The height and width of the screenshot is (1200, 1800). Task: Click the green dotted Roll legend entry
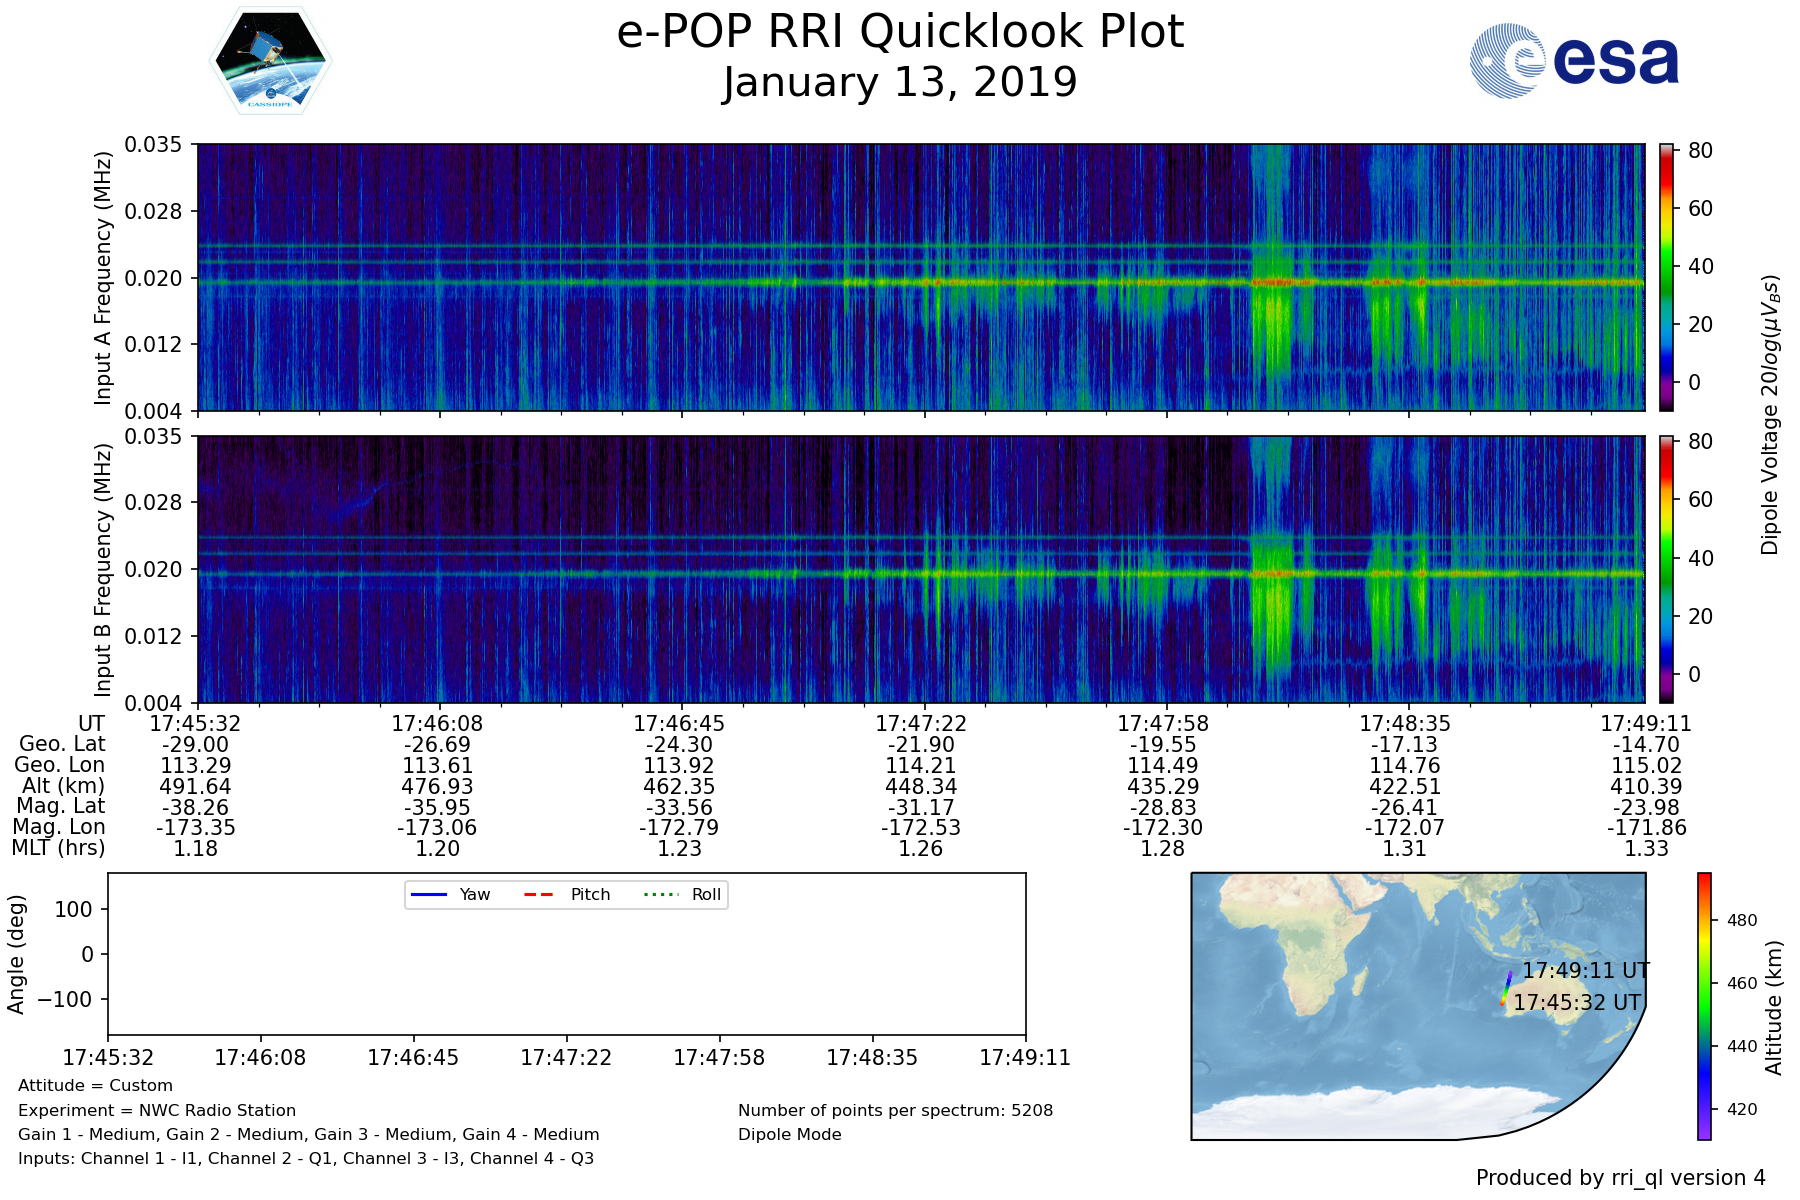click(x=660, y=894)
